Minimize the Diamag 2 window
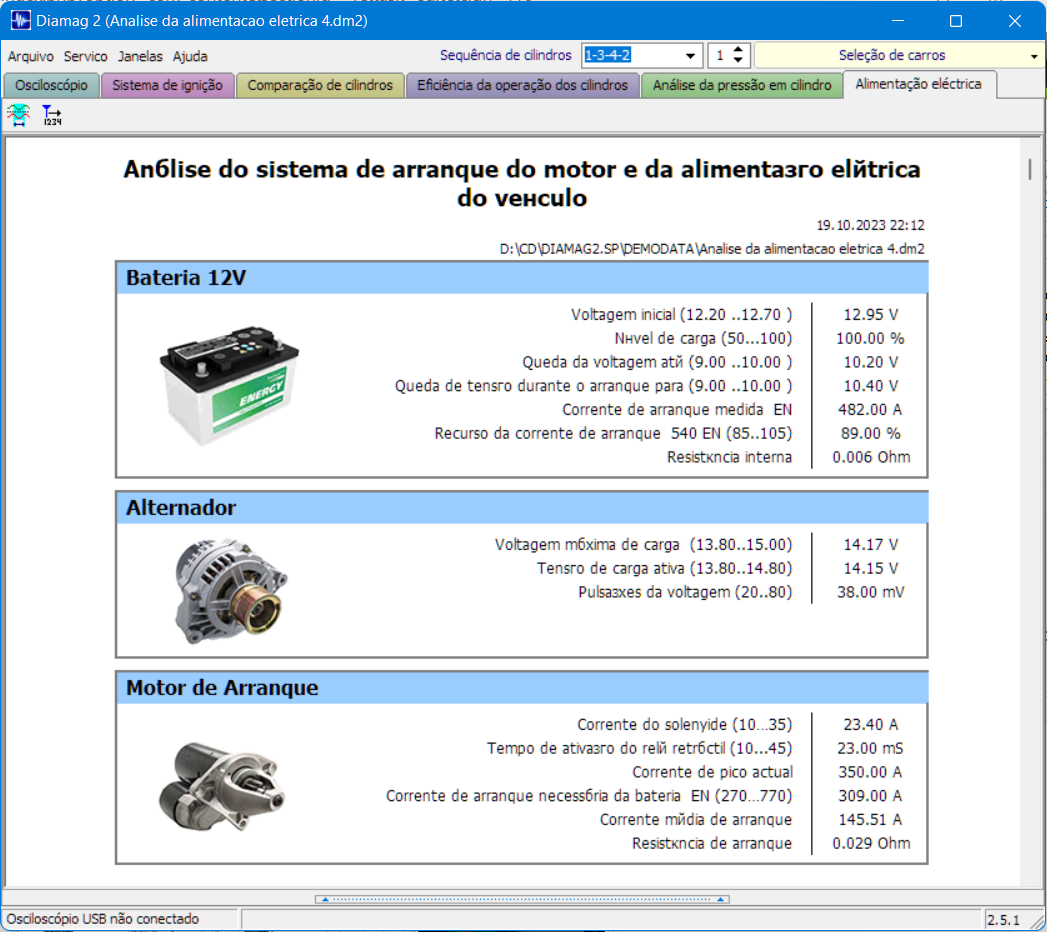The image size is (1047, 932). coord(898,21)
